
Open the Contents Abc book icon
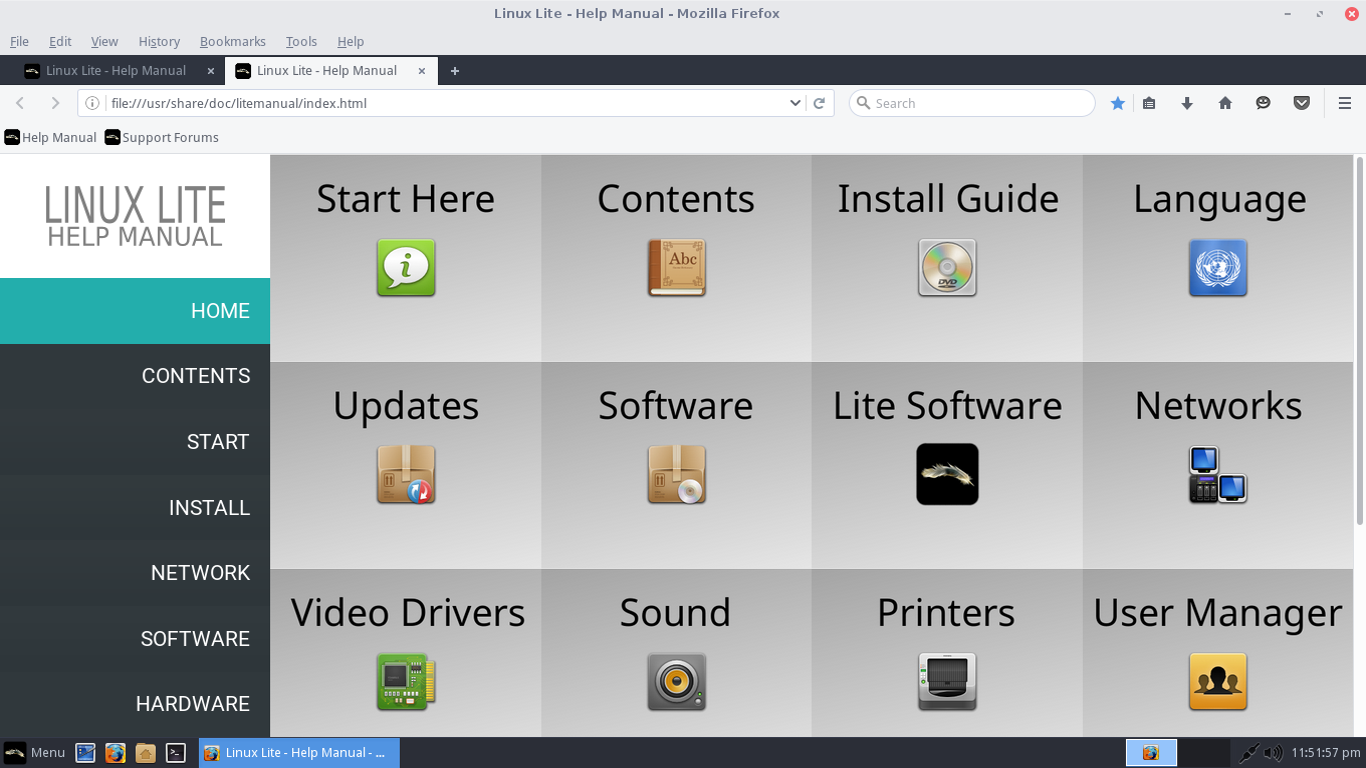pyautogui.click(x=677, y=268)
